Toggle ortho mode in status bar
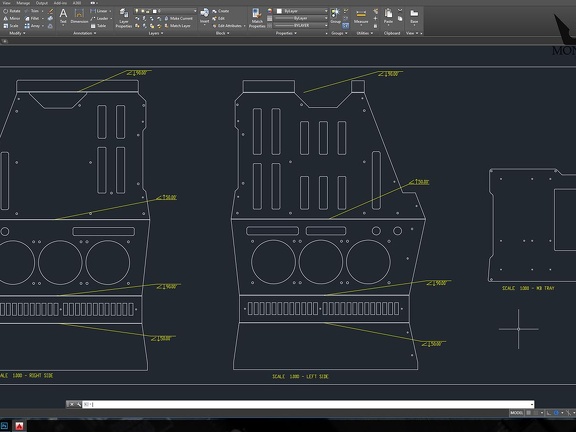This screenshot has height=432, width=576. pyautogui.click(x=548, y=413)
